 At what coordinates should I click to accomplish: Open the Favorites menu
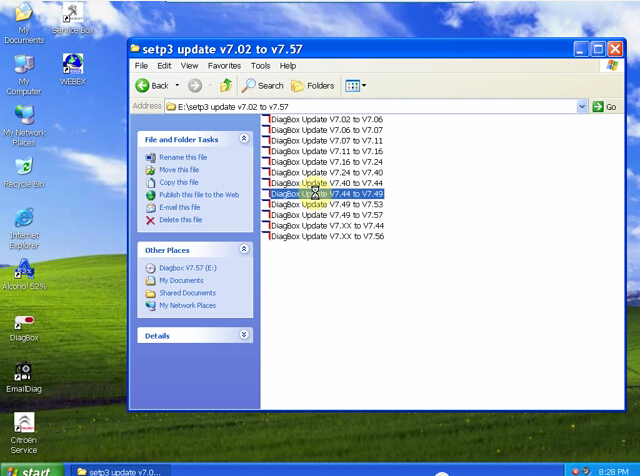(x=224, y=66)
